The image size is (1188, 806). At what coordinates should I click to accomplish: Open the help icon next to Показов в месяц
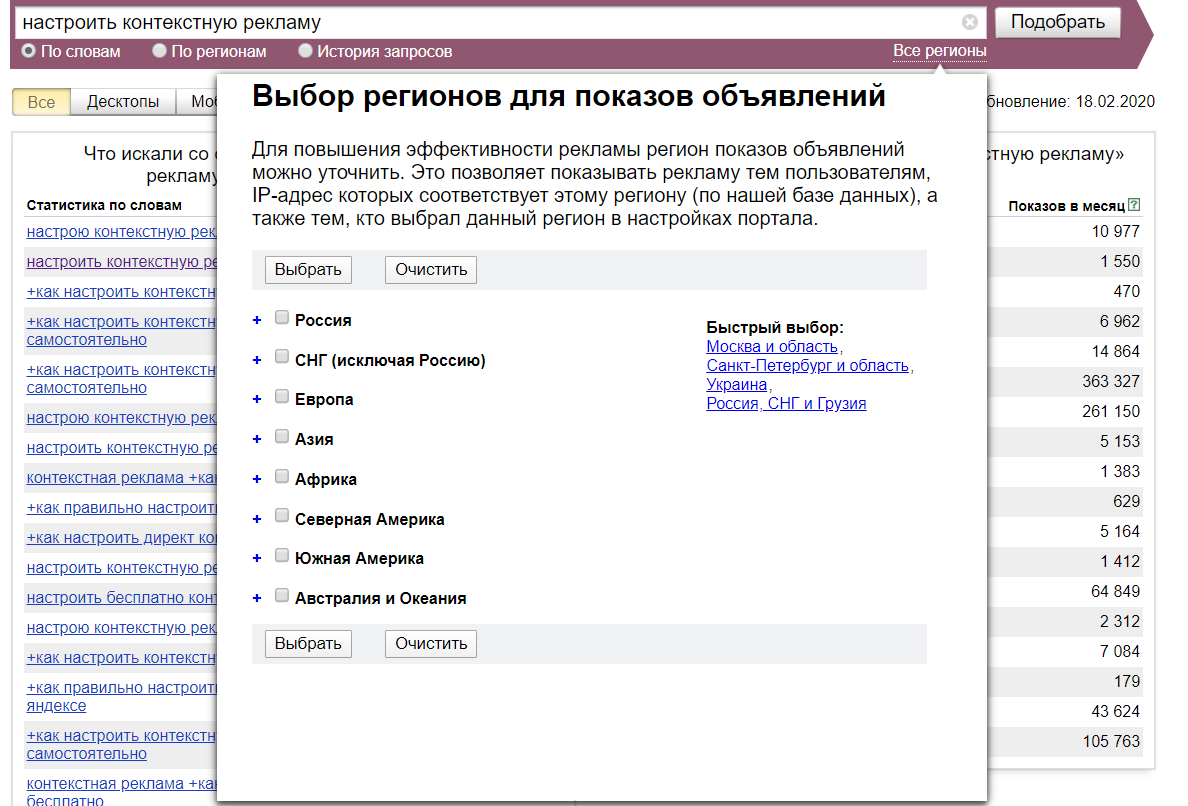[1133, 205]
